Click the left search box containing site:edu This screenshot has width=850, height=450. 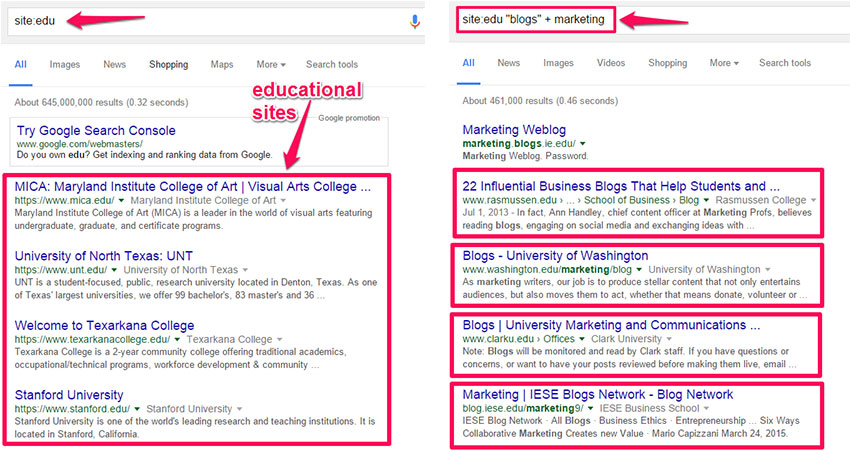[214, 22]
